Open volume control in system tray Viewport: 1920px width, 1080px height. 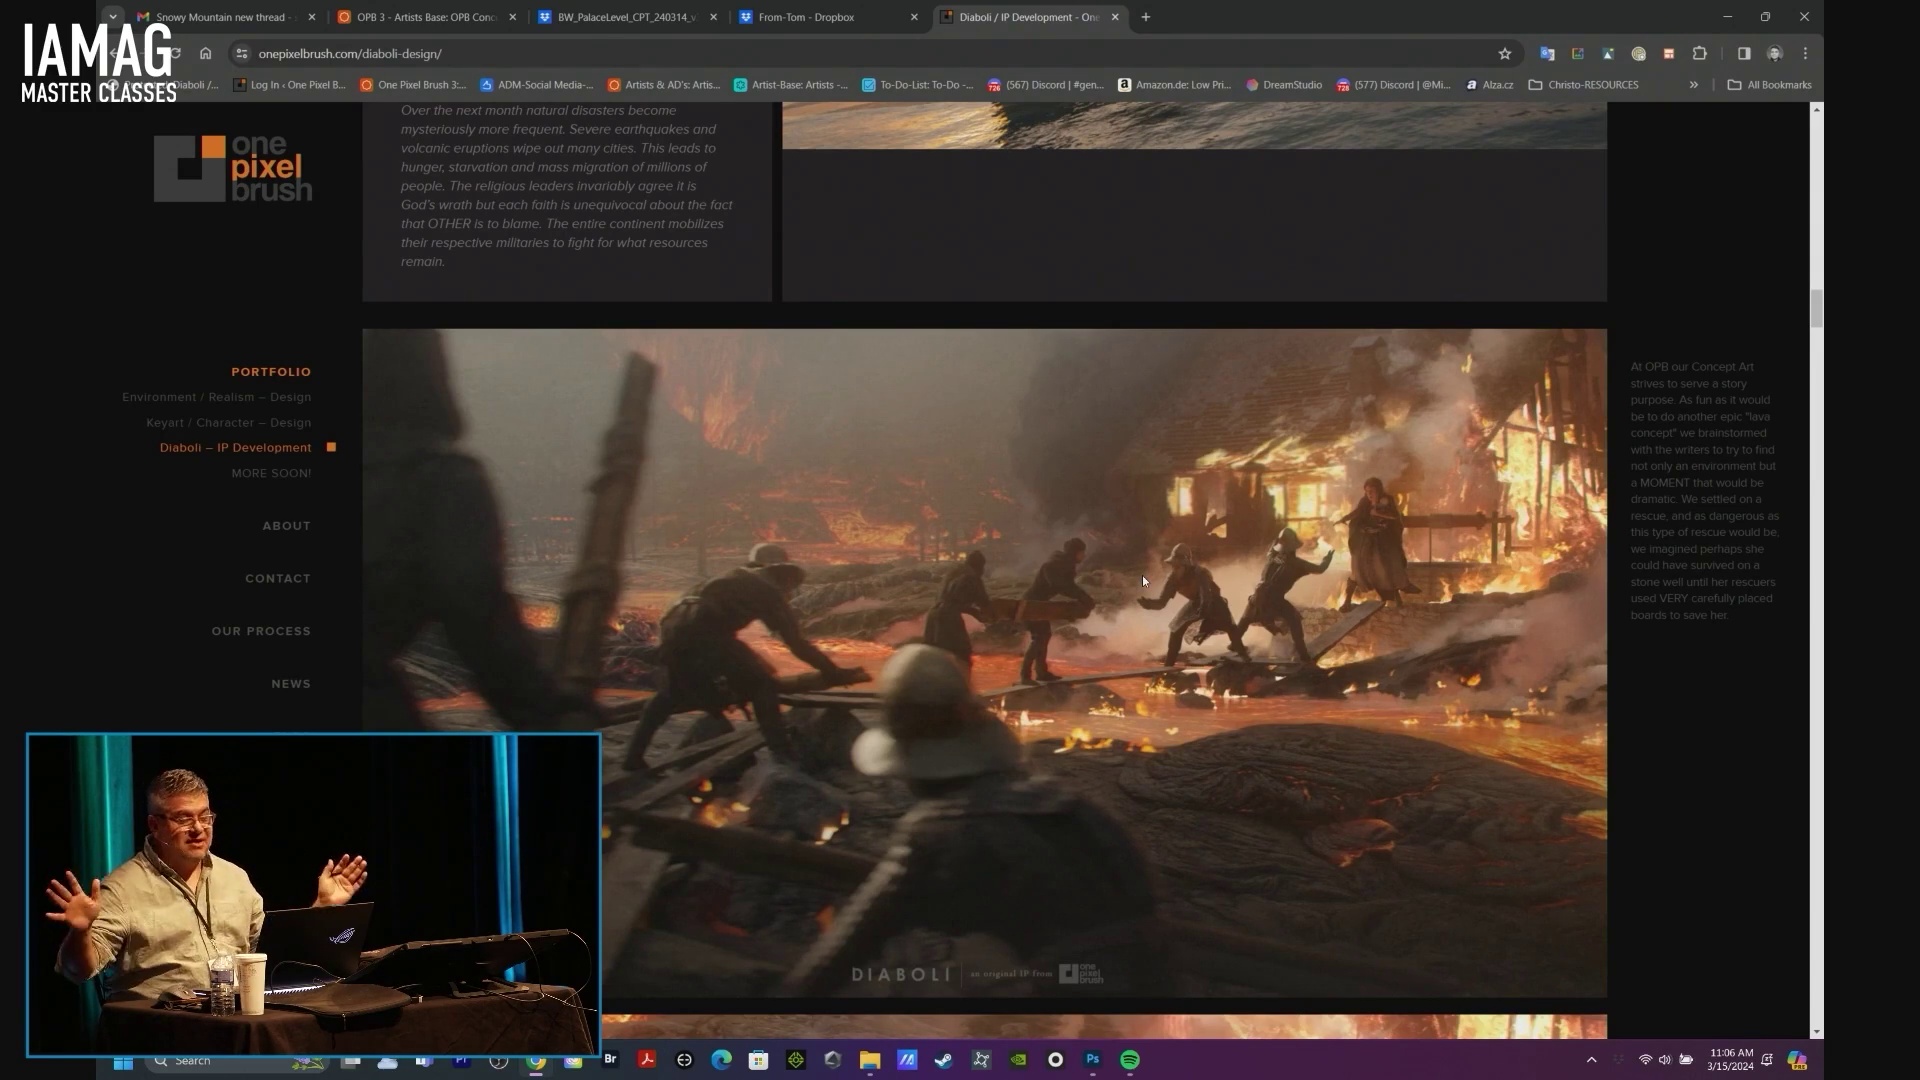click(1664, 1060)
